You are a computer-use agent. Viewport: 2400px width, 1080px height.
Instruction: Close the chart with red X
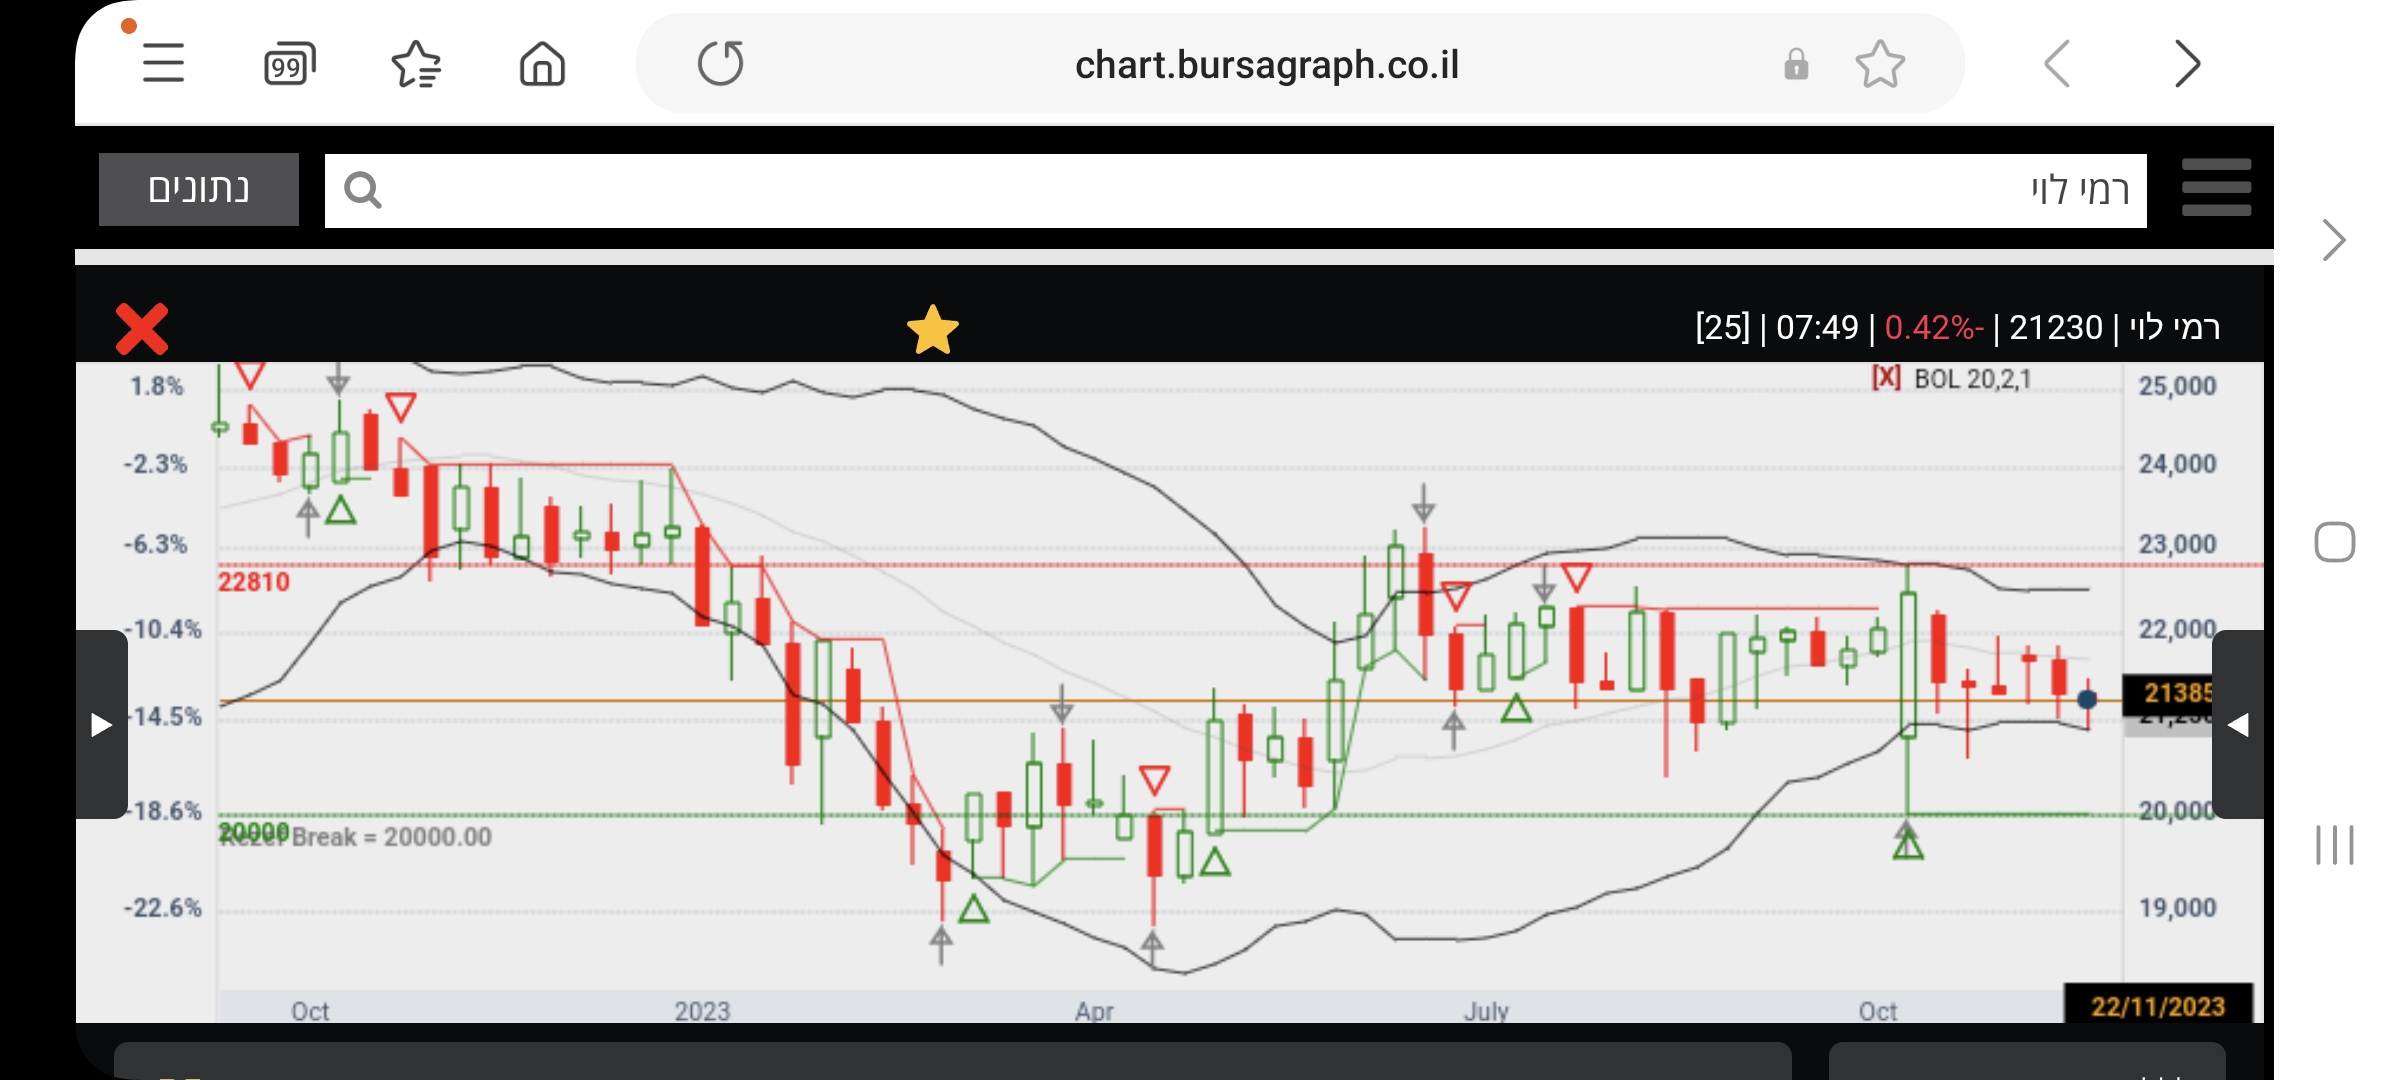coord(142,329)
